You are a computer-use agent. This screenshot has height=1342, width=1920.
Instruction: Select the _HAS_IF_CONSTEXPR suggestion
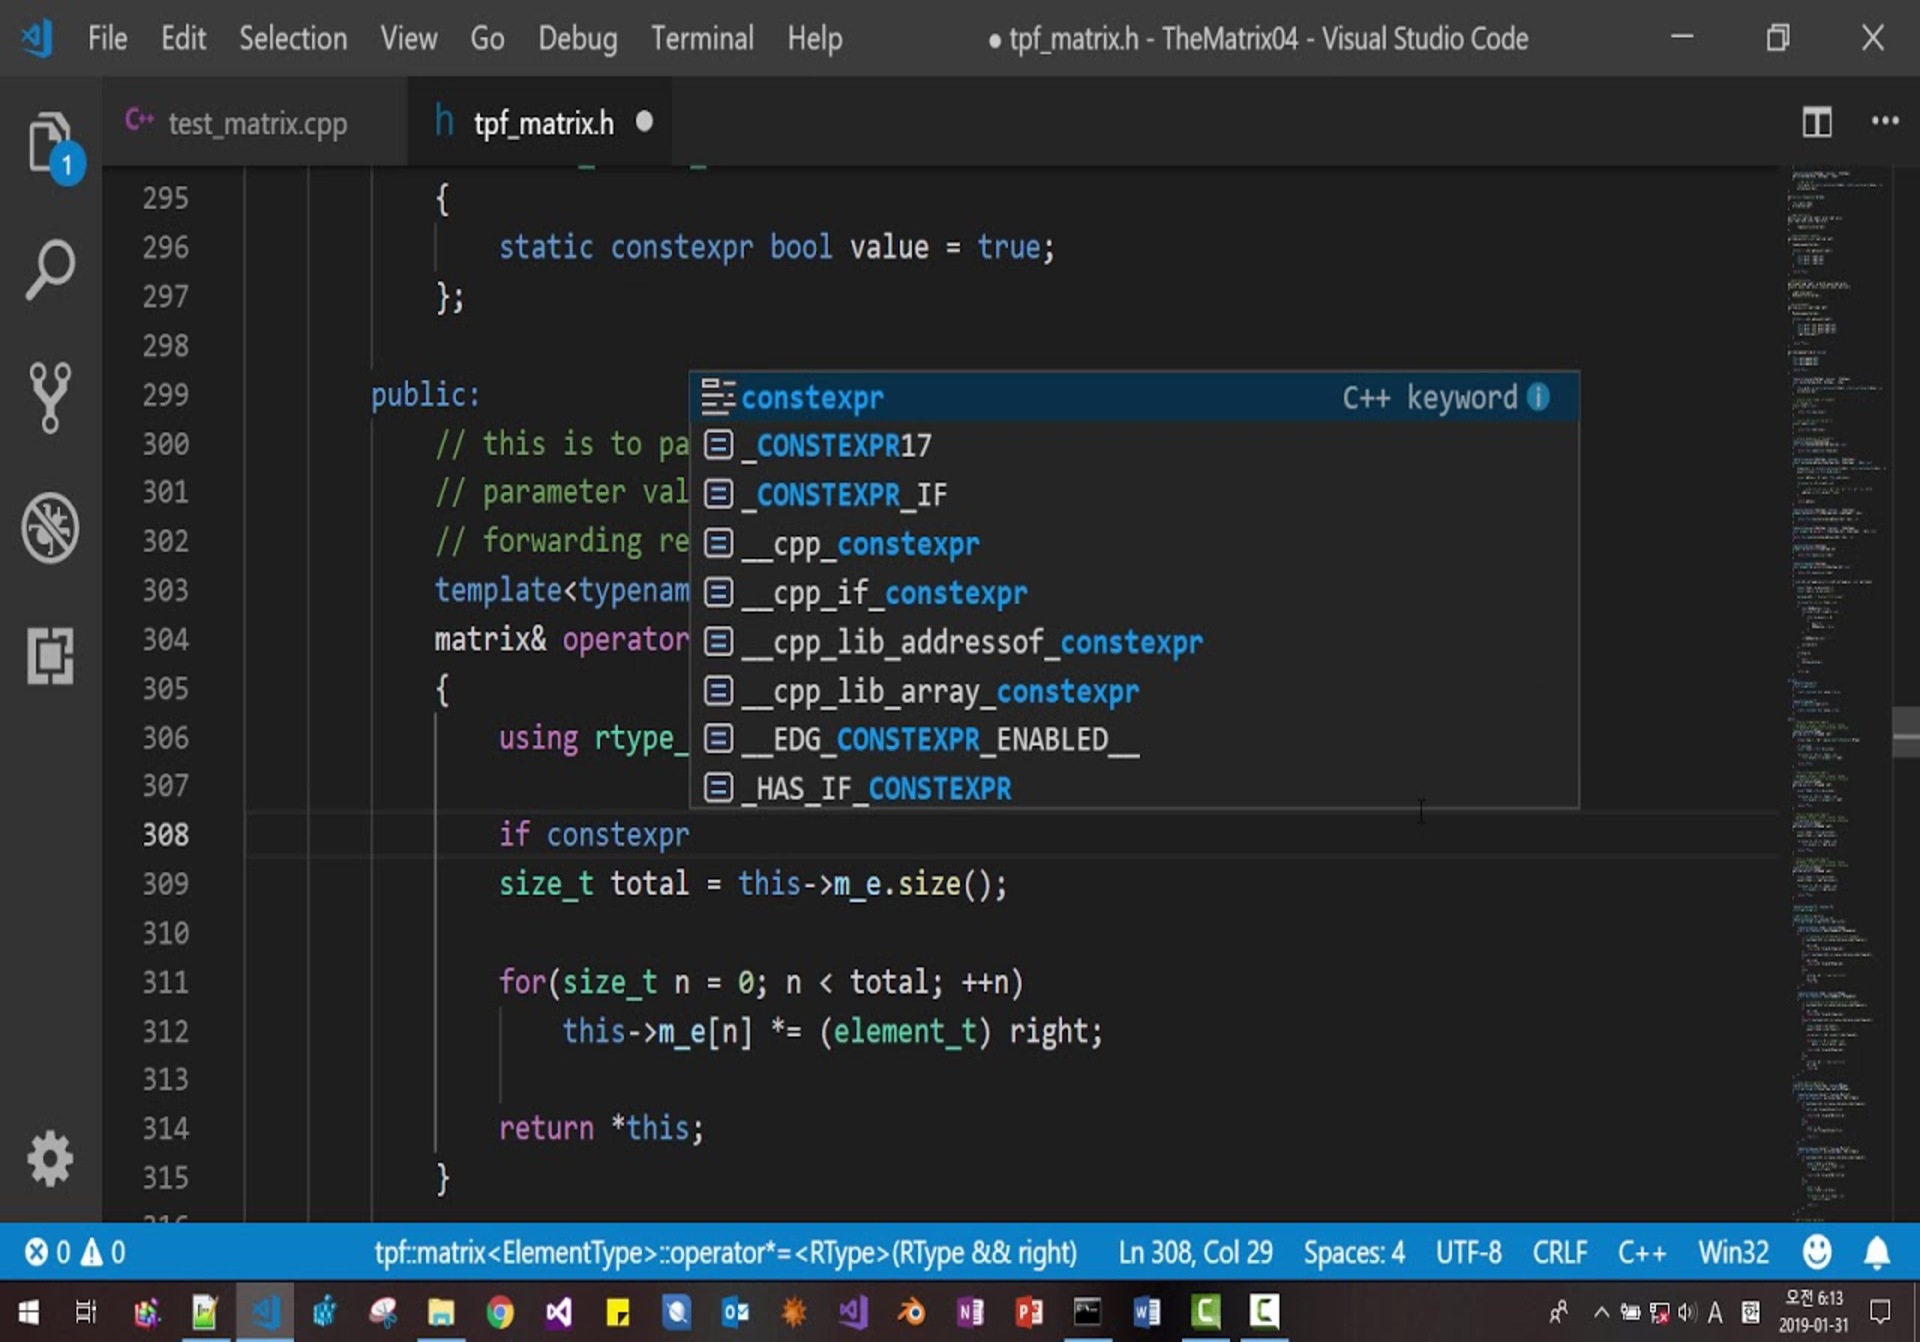tap(1134, 787)
